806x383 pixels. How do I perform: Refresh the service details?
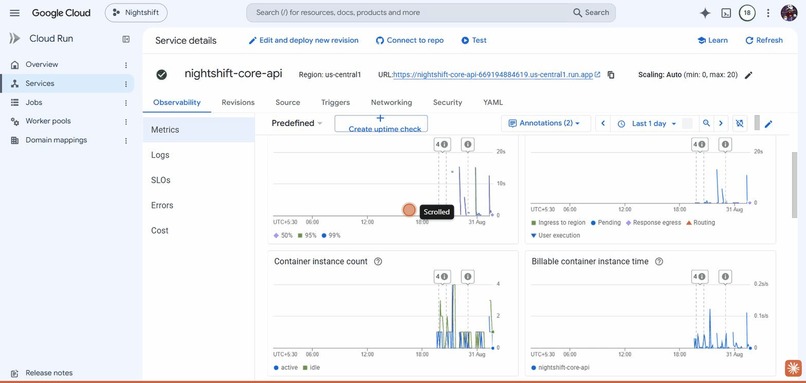pos(764,40)
